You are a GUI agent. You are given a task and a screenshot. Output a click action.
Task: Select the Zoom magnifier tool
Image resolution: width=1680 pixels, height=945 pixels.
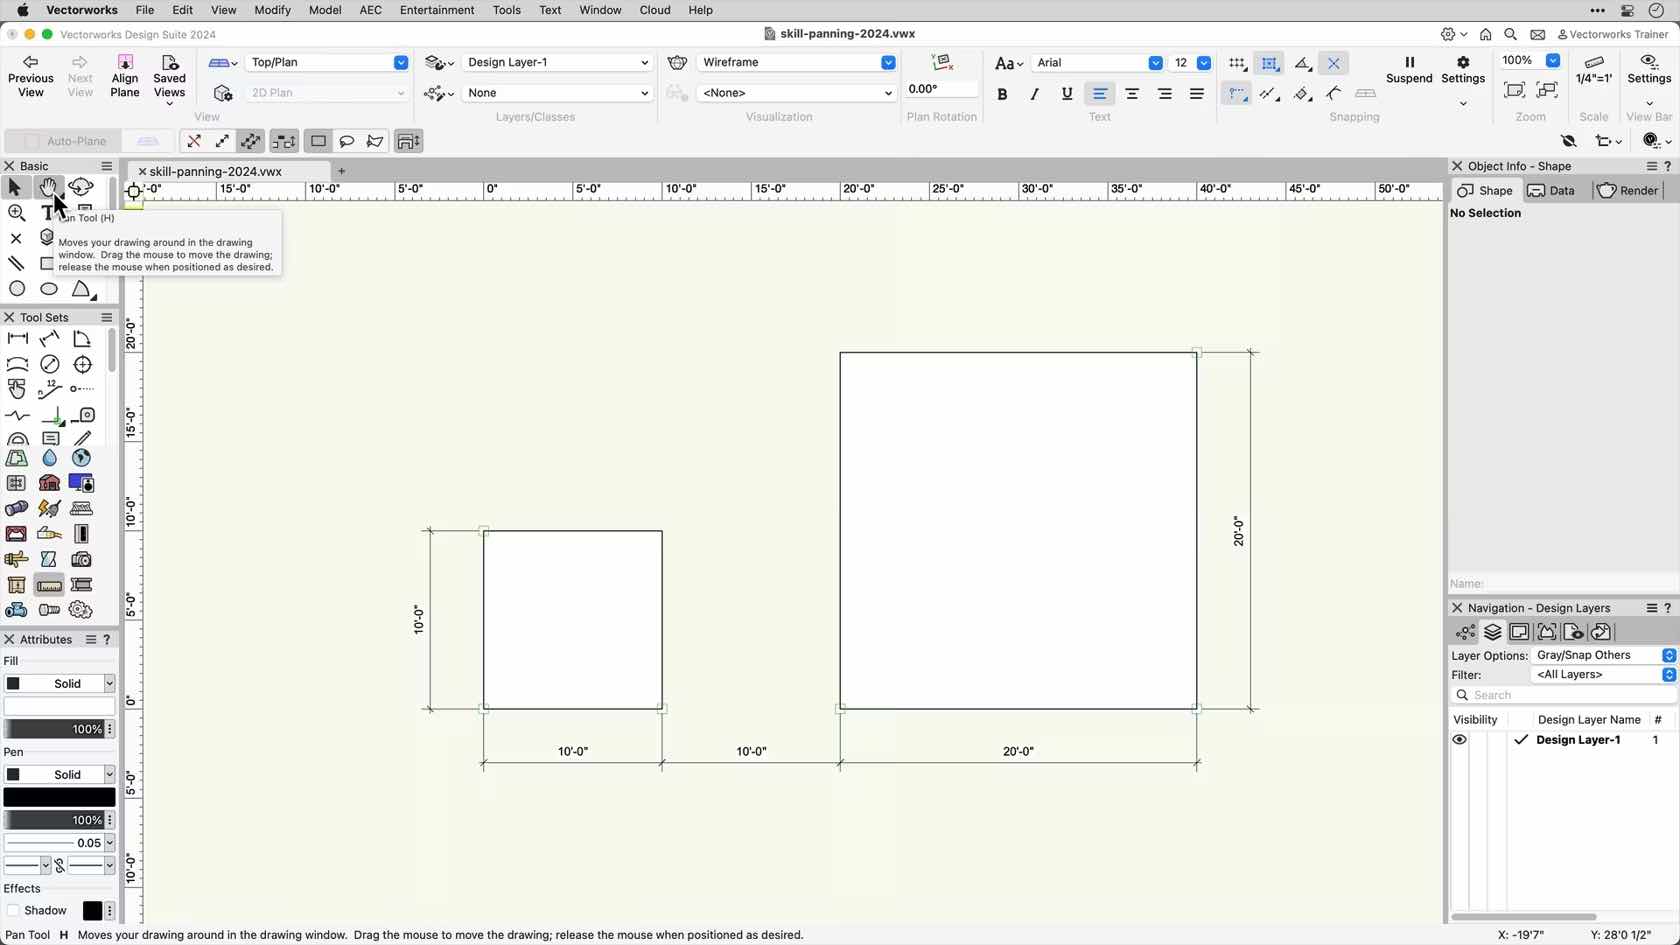click(16, 213)
